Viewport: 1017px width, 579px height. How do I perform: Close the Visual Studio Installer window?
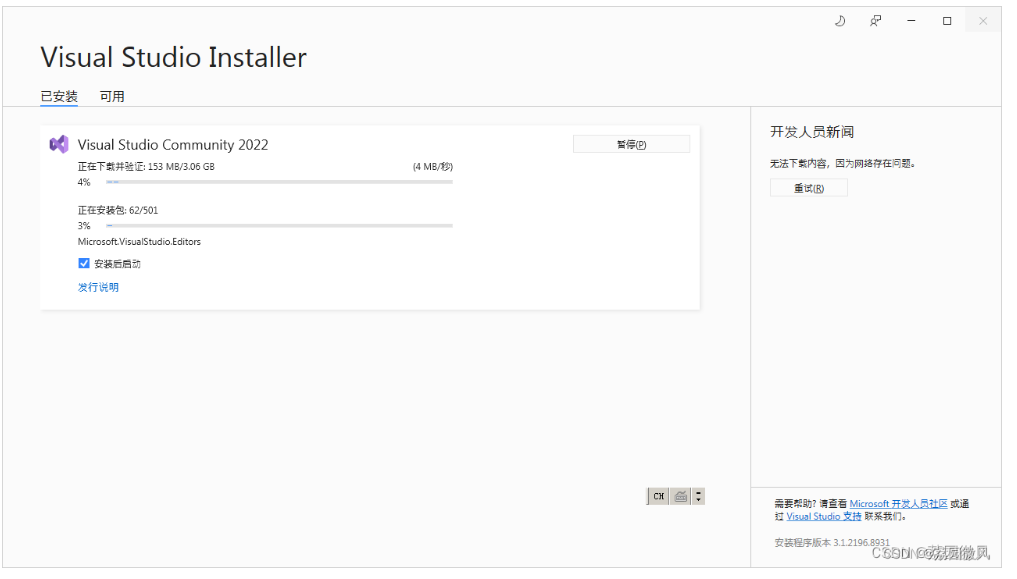click(983, 21)
